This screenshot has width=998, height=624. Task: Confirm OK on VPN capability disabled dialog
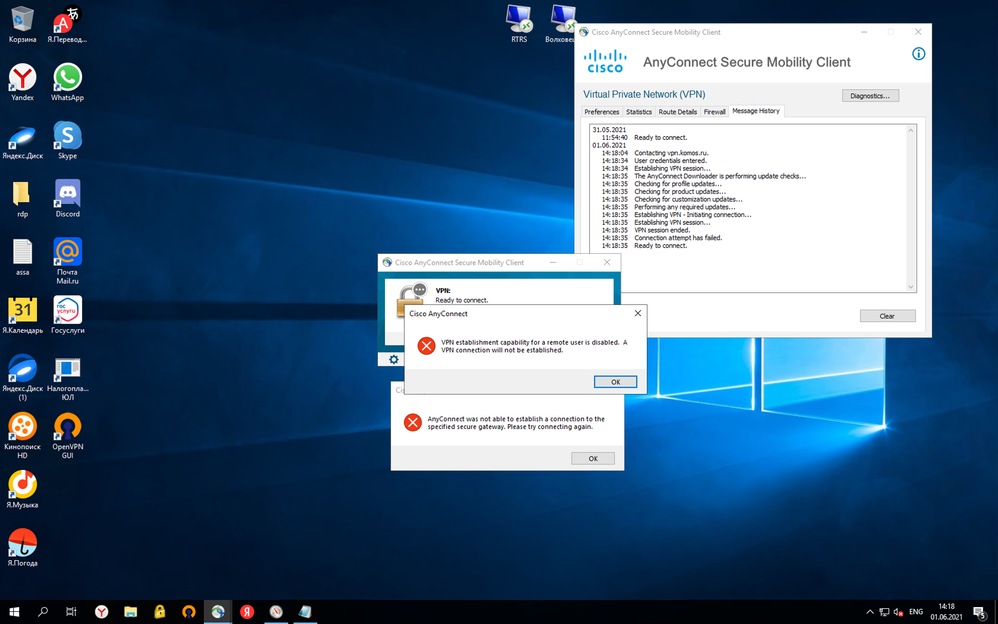[x=615, y=382]
